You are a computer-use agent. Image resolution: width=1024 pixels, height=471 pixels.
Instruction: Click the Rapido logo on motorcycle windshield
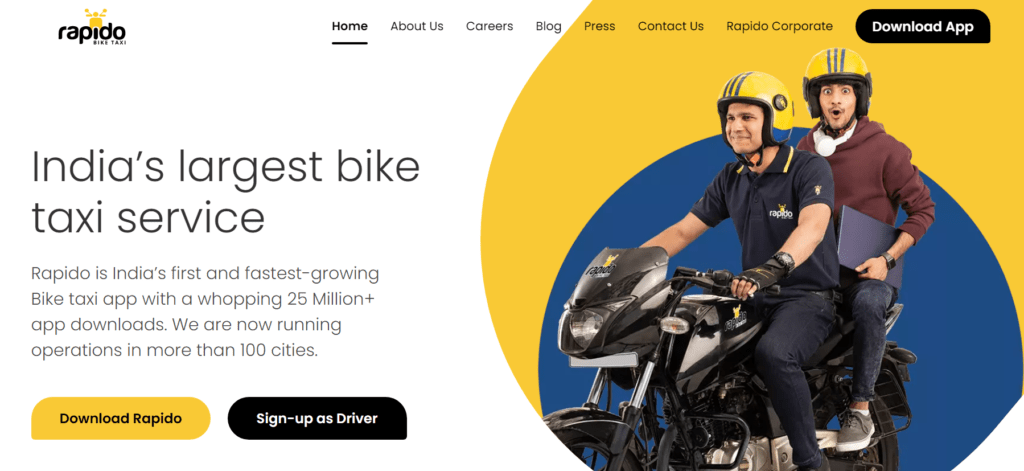(601, 266)
